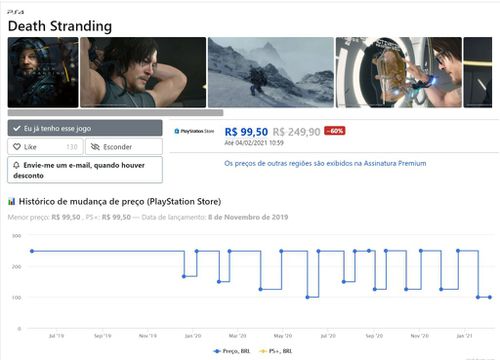Click the screenshot gallery horizontal scrollbar
This screenshot has height=360, width=500.
[115, 113]
